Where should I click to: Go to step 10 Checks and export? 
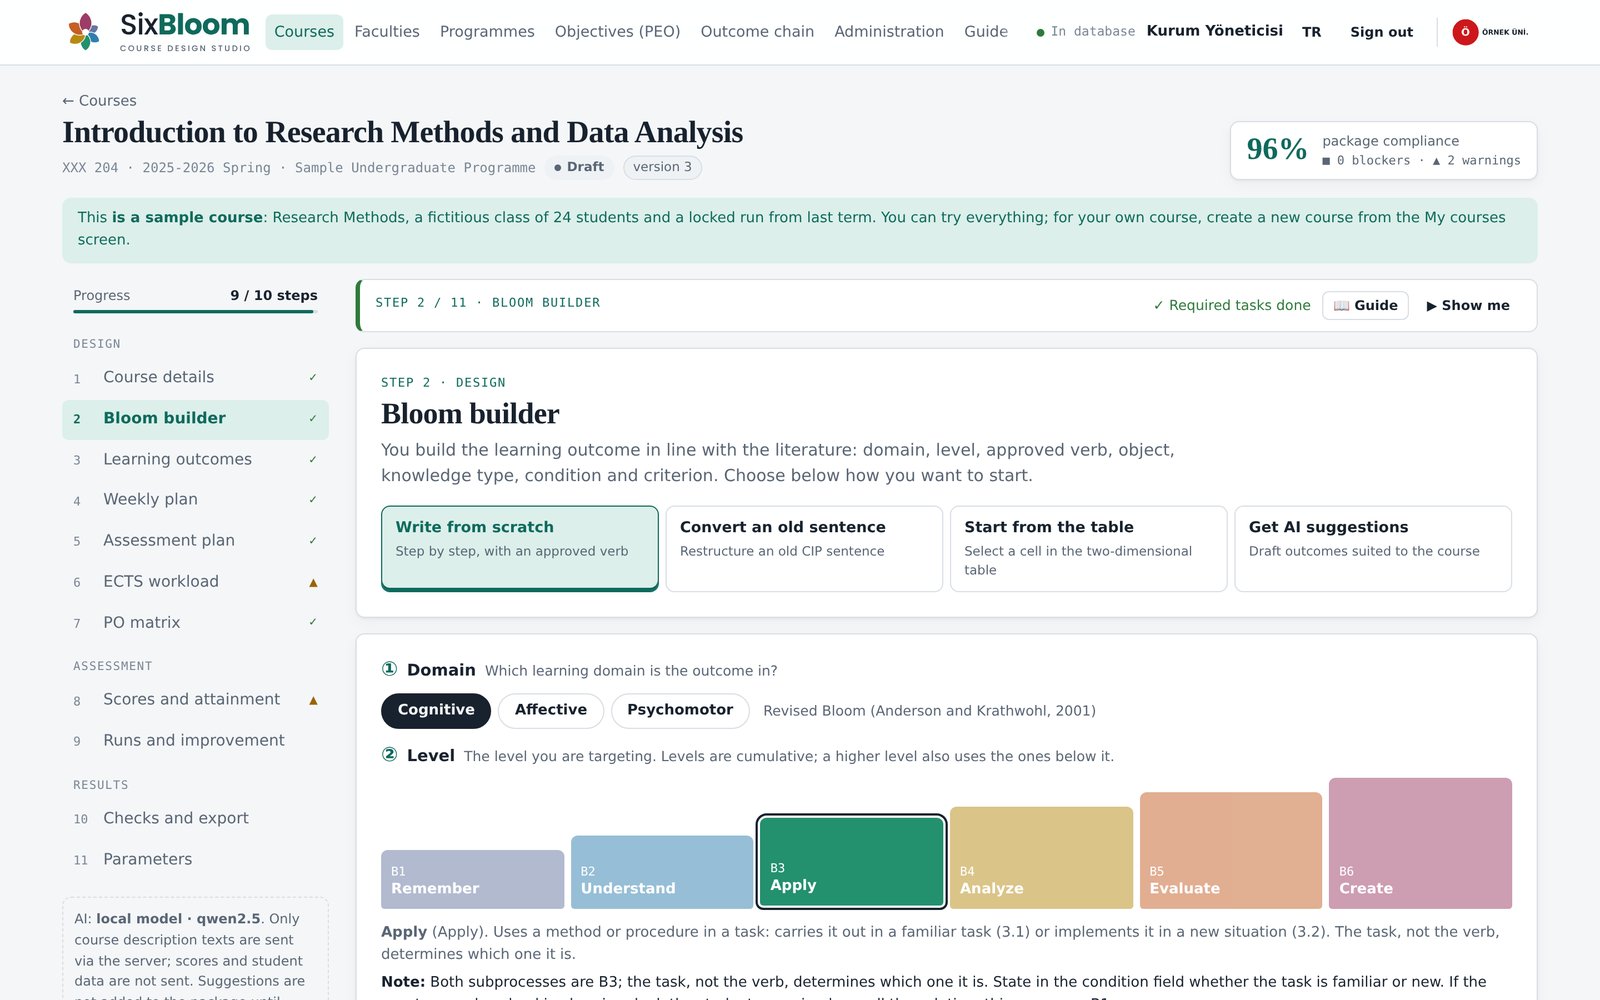tap(195, 818)
